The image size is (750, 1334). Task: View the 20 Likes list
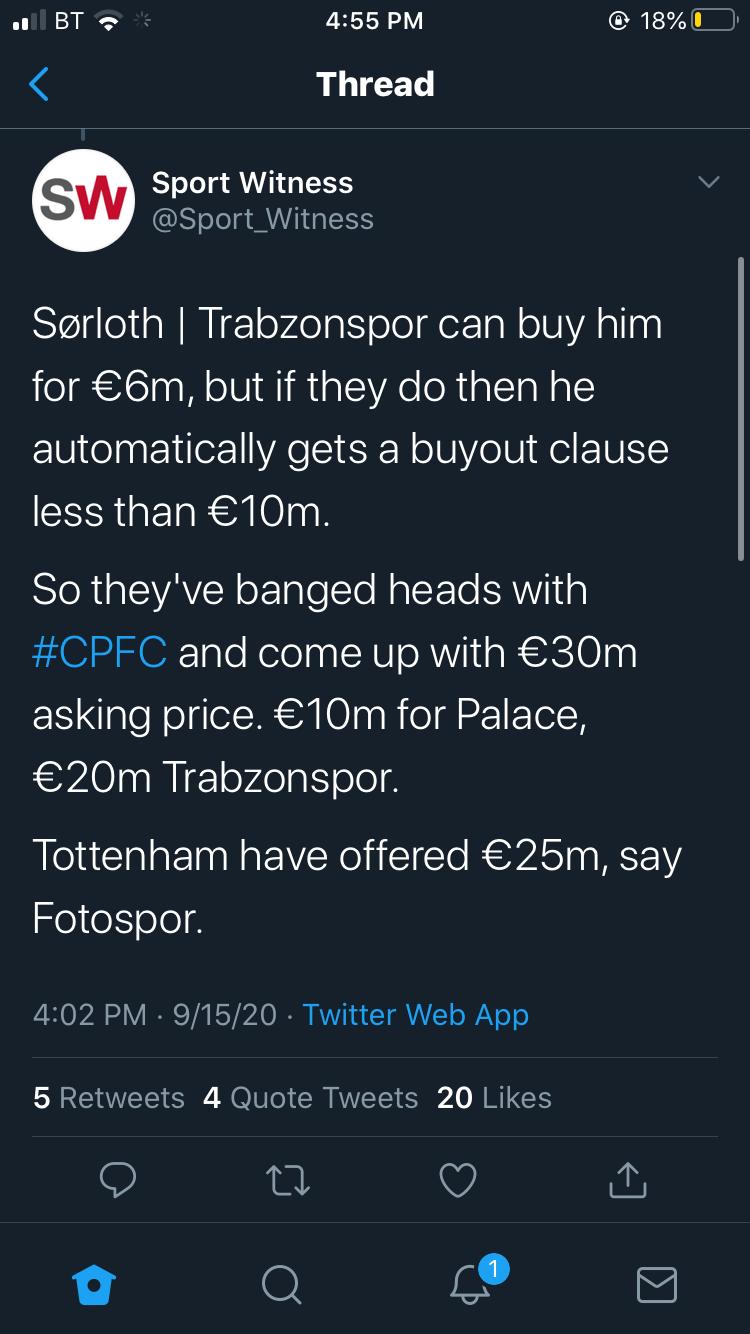(494, 1098)
